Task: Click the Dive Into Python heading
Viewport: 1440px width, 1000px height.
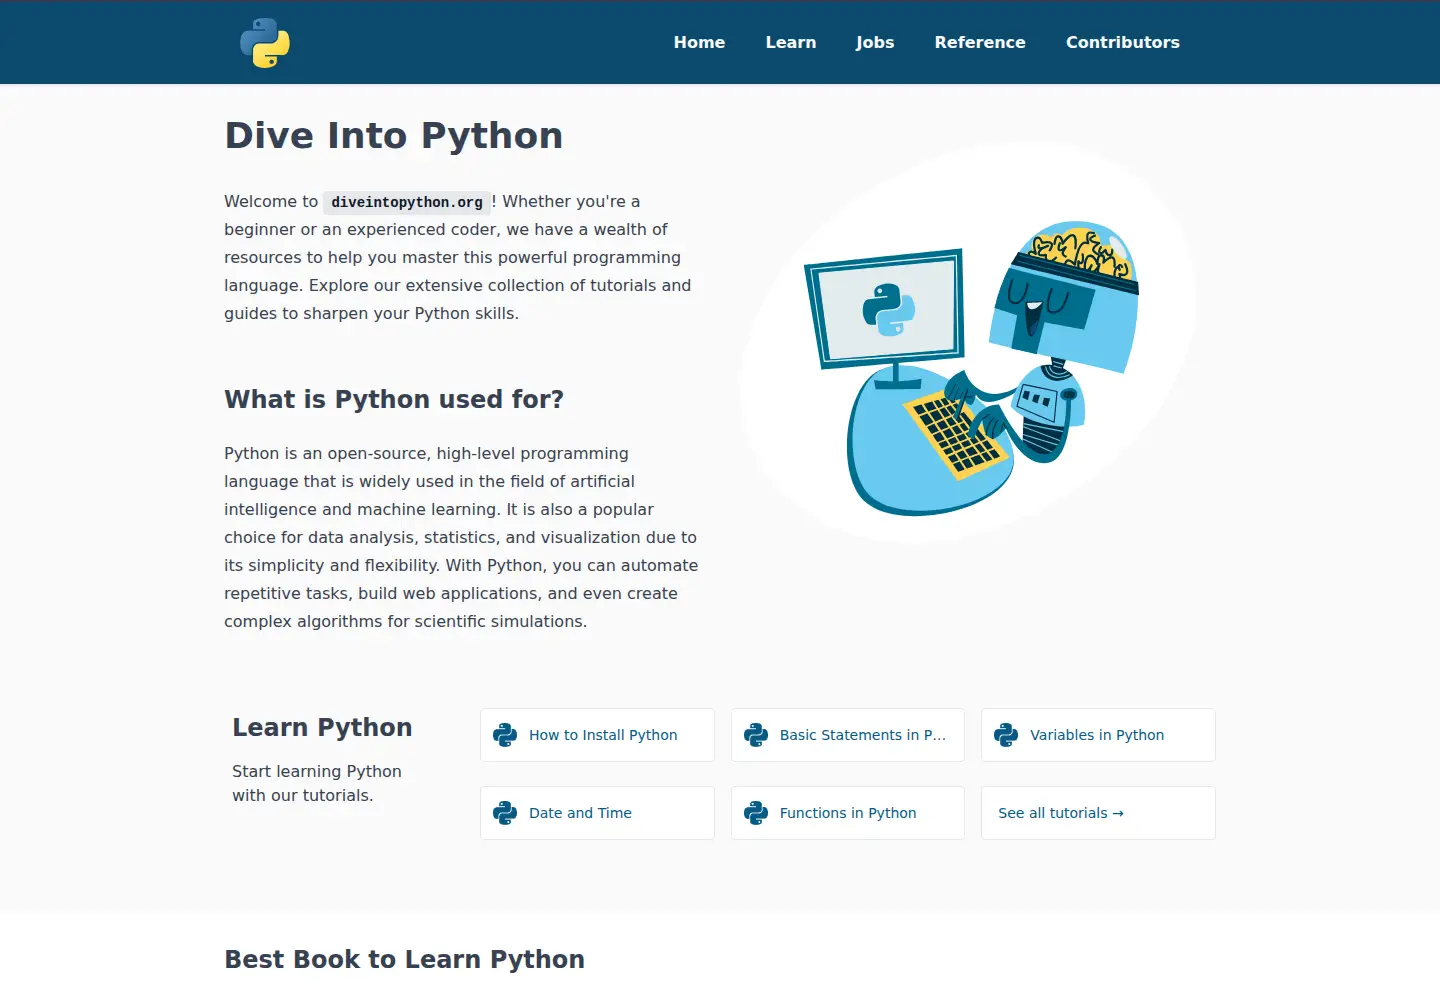Action: click(x=394, y=136)
